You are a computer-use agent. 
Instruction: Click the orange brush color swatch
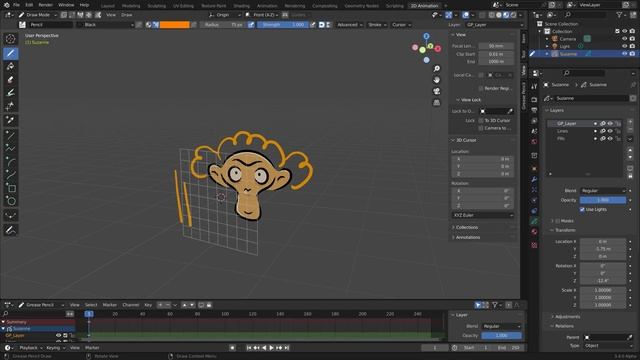pos(174,24)
